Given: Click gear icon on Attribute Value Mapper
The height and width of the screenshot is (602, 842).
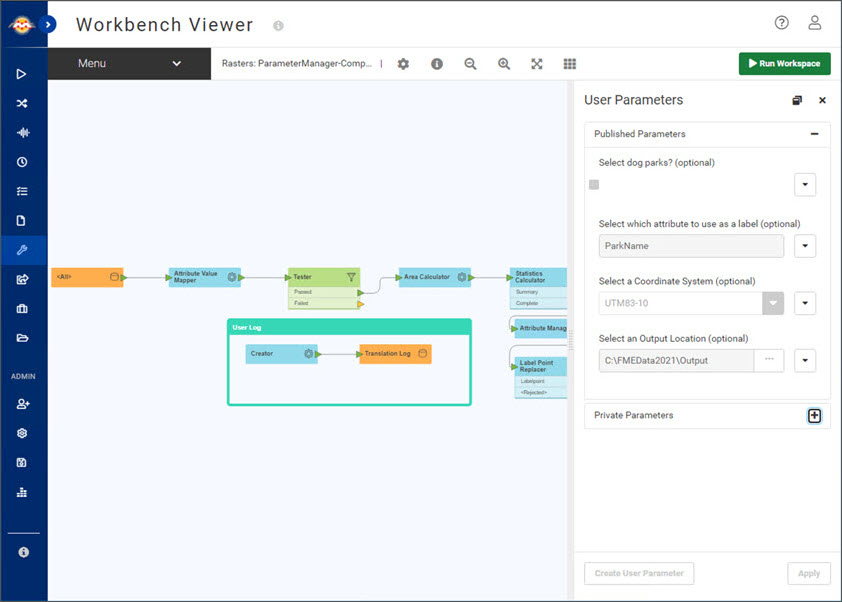Looking at the screenshot, I should tap(231, 277).
